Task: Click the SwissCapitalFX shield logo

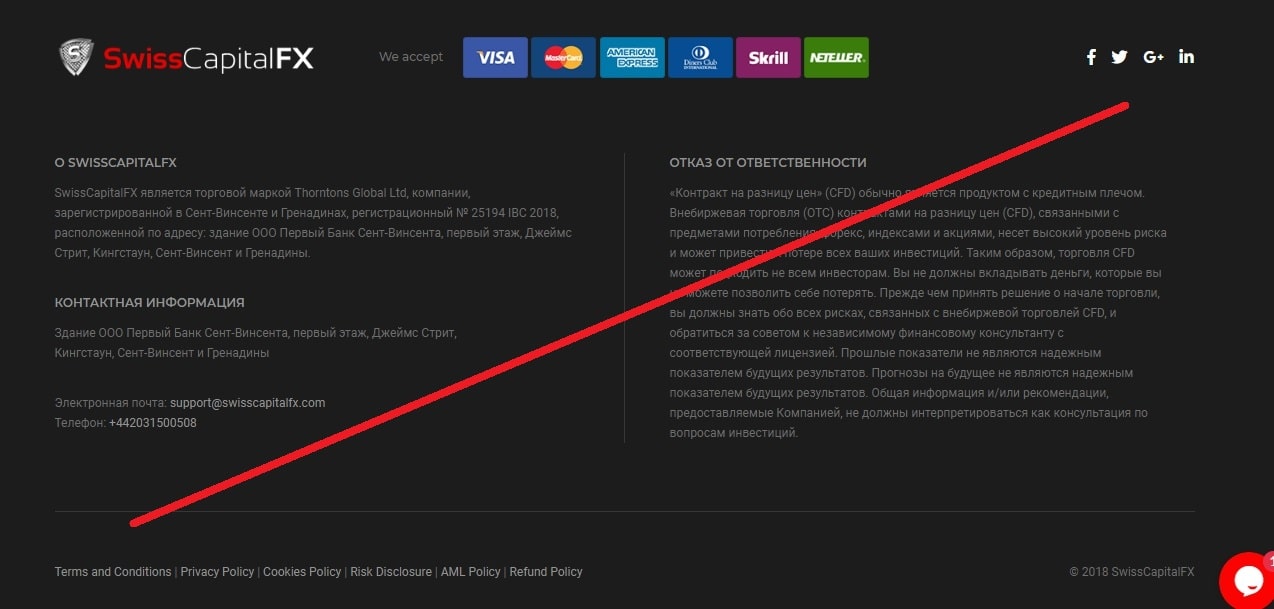Action: [x=75, y=57]
